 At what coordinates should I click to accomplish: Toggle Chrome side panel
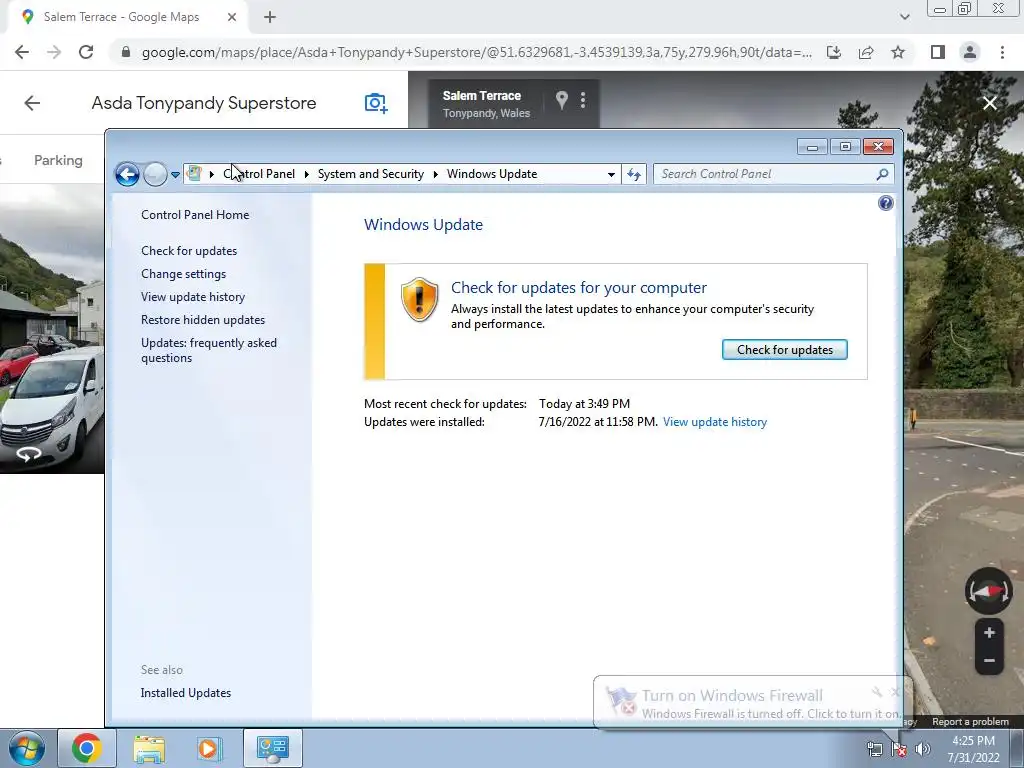(938, 52)
